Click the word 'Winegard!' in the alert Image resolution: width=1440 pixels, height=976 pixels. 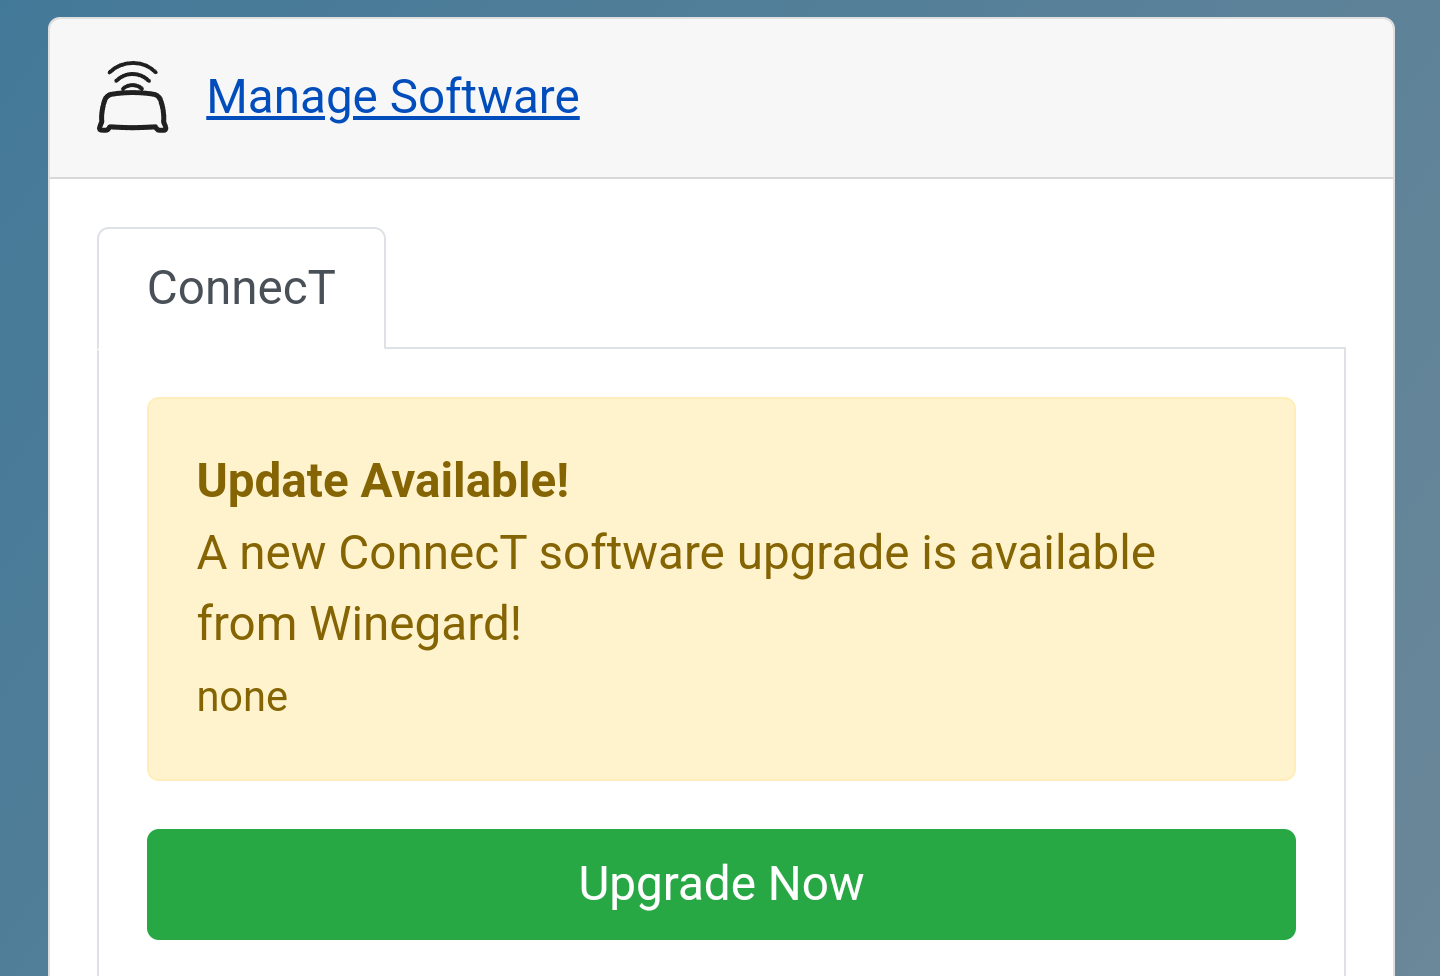pyautogui.click(x=416, y=624)
